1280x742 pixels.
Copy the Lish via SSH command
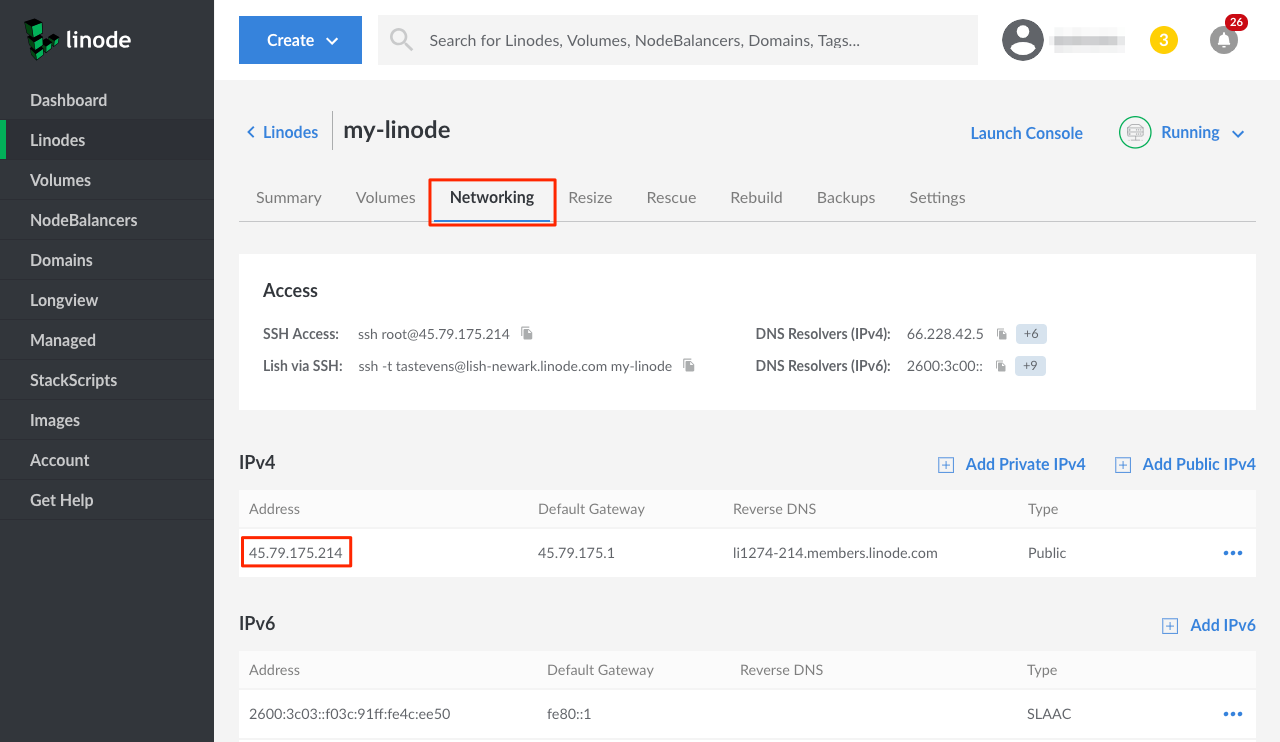tap(689, 366)
